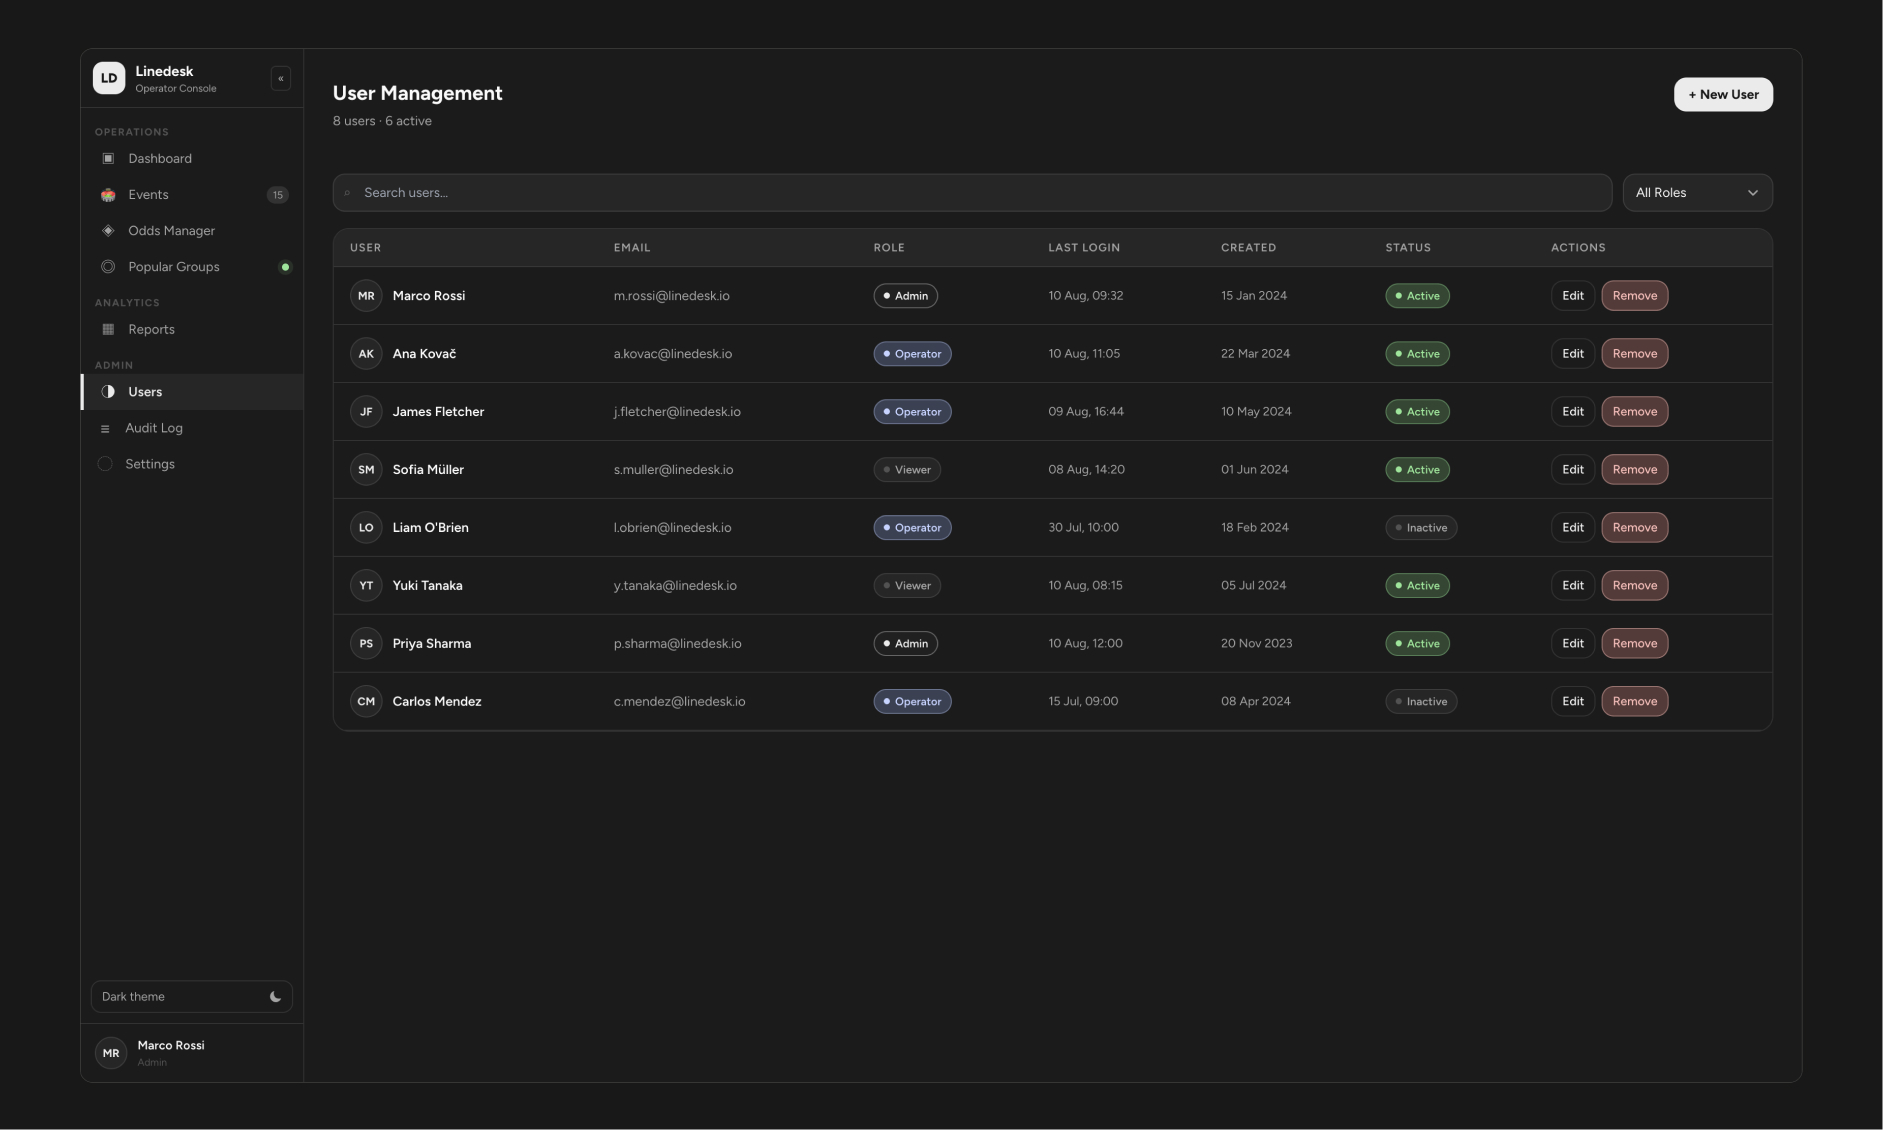
Task: Click the Popular Groups circle icon
Action: click(x=108, y=267)
